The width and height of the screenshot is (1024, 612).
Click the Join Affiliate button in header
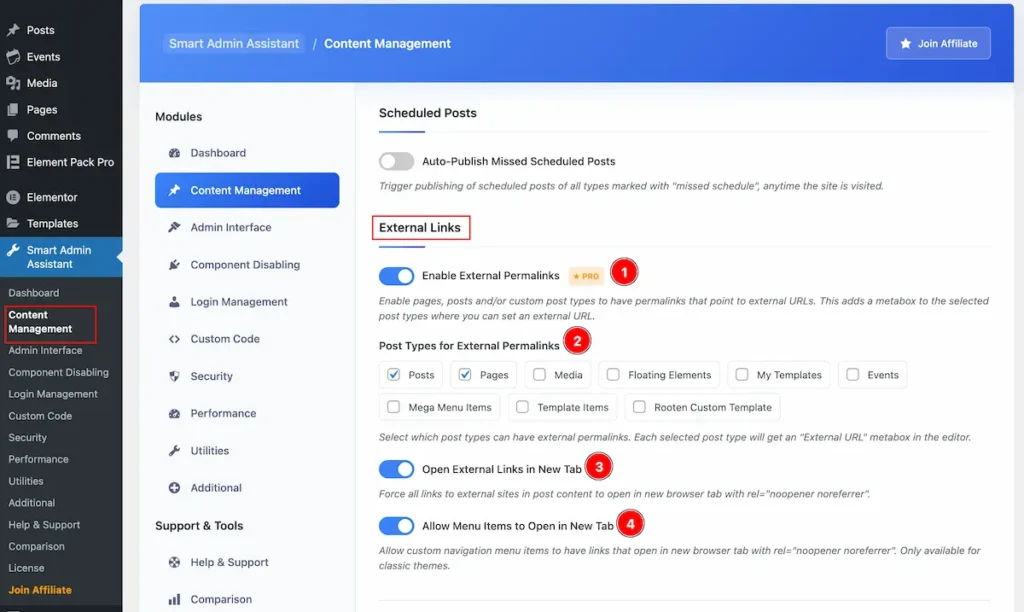(x=938, y=43)
